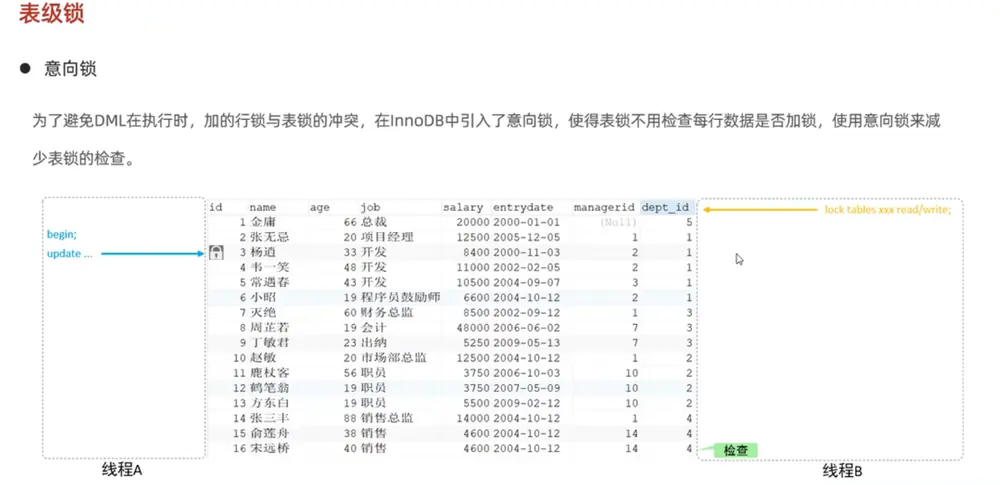The image size is (1000, 485).
Task: Click the entry date 2000-01-01
Action: 526,222
